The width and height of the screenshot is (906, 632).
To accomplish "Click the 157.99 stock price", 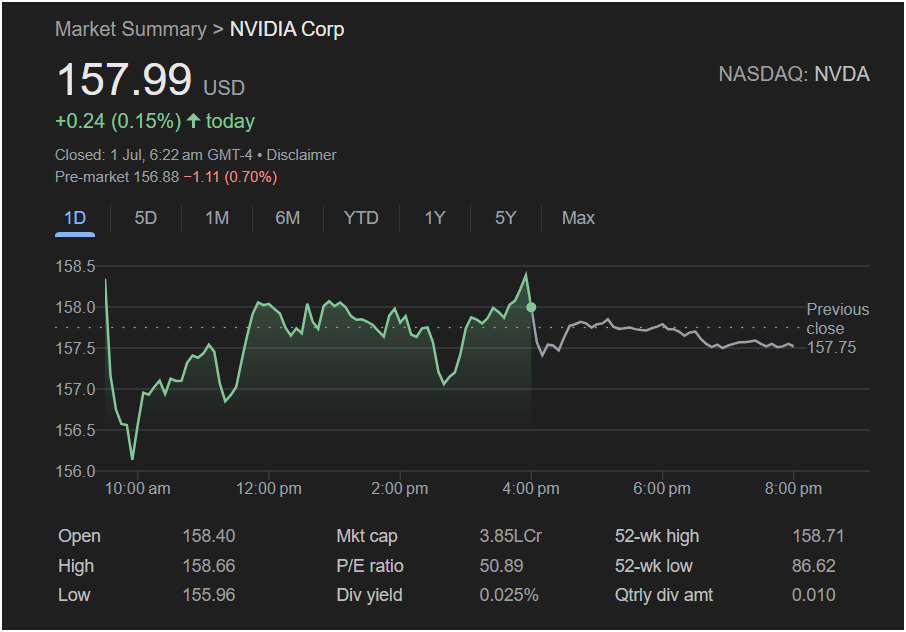I will pyautogui.click(x=124, y=80).
